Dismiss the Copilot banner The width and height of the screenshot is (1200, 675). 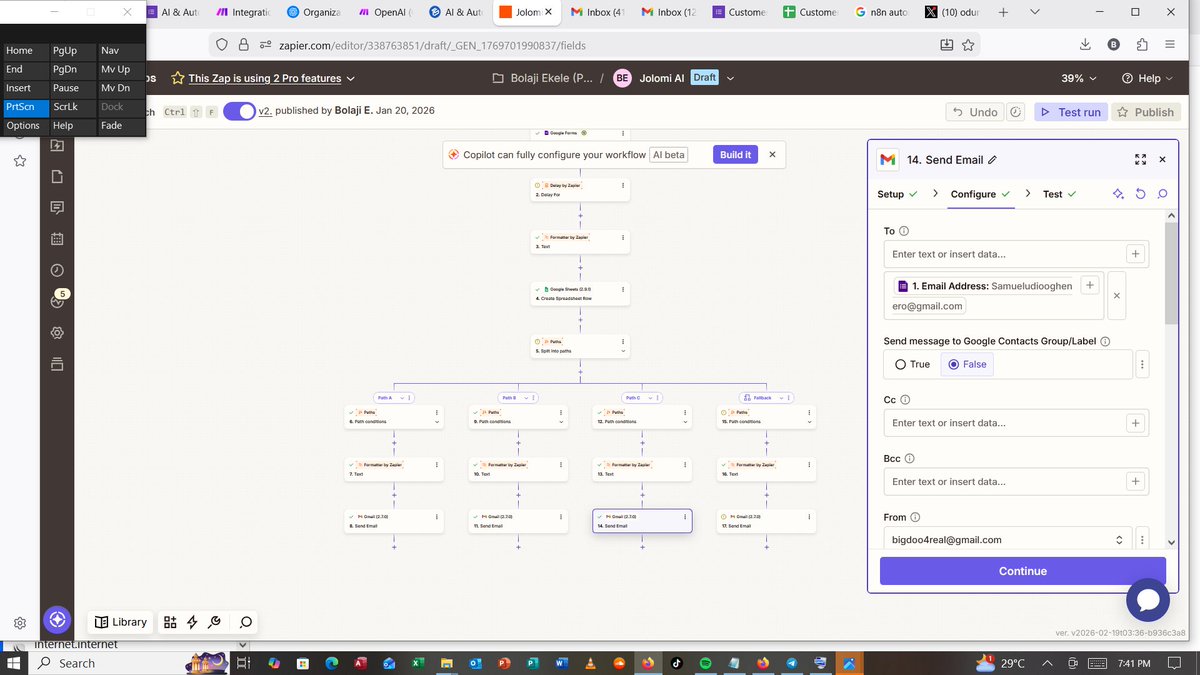[x=772, y=155]
